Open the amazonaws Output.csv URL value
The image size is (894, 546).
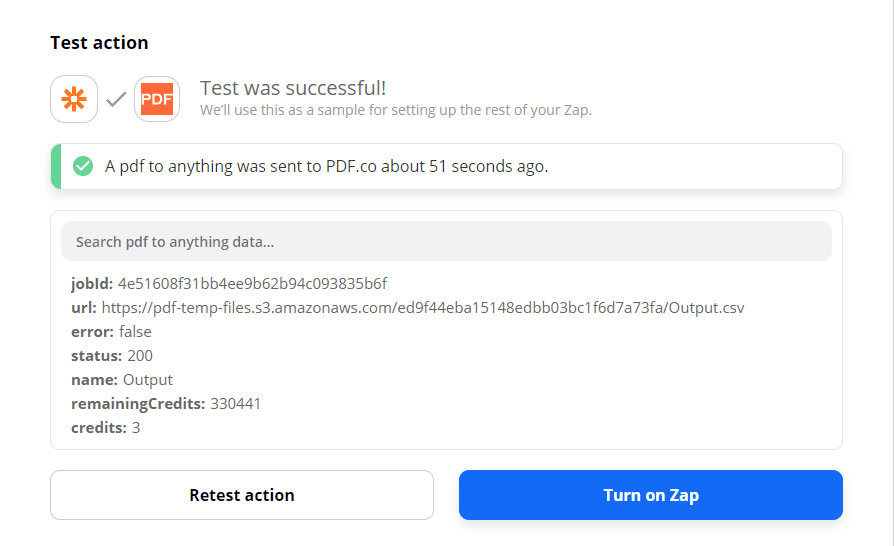click(423, 307)
